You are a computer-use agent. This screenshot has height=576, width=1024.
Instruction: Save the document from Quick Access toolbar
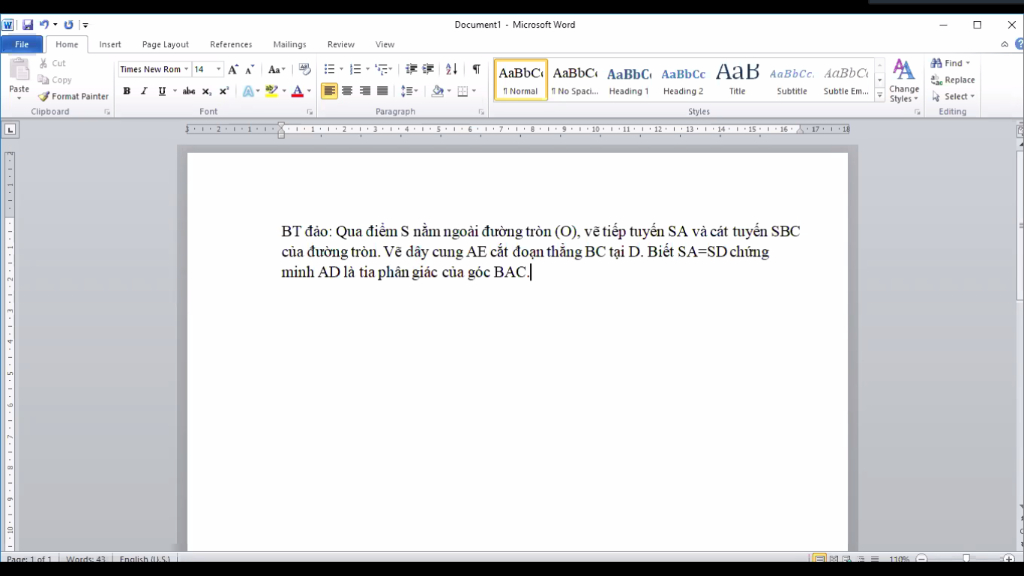tap(27, 25)
